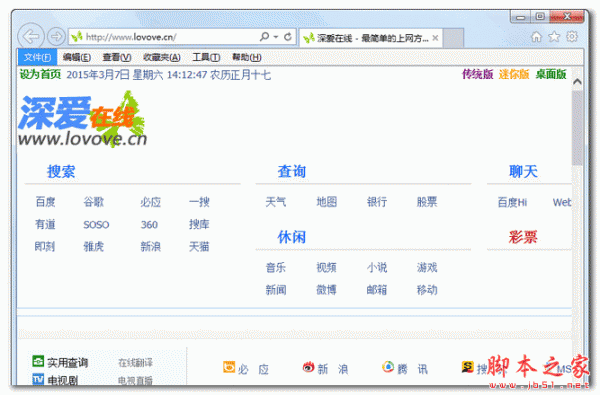Click the 彩票 section heading
This screenshot has width=600, height=395.
523,237
